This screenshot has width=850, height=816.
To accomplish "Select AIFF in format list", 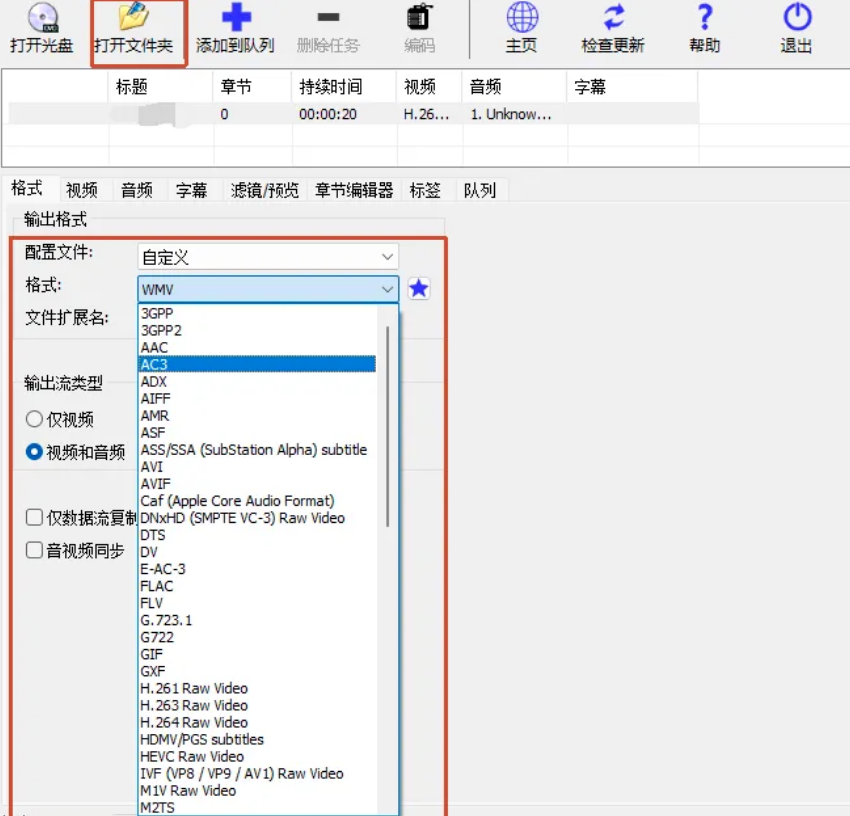I will 257,399.
